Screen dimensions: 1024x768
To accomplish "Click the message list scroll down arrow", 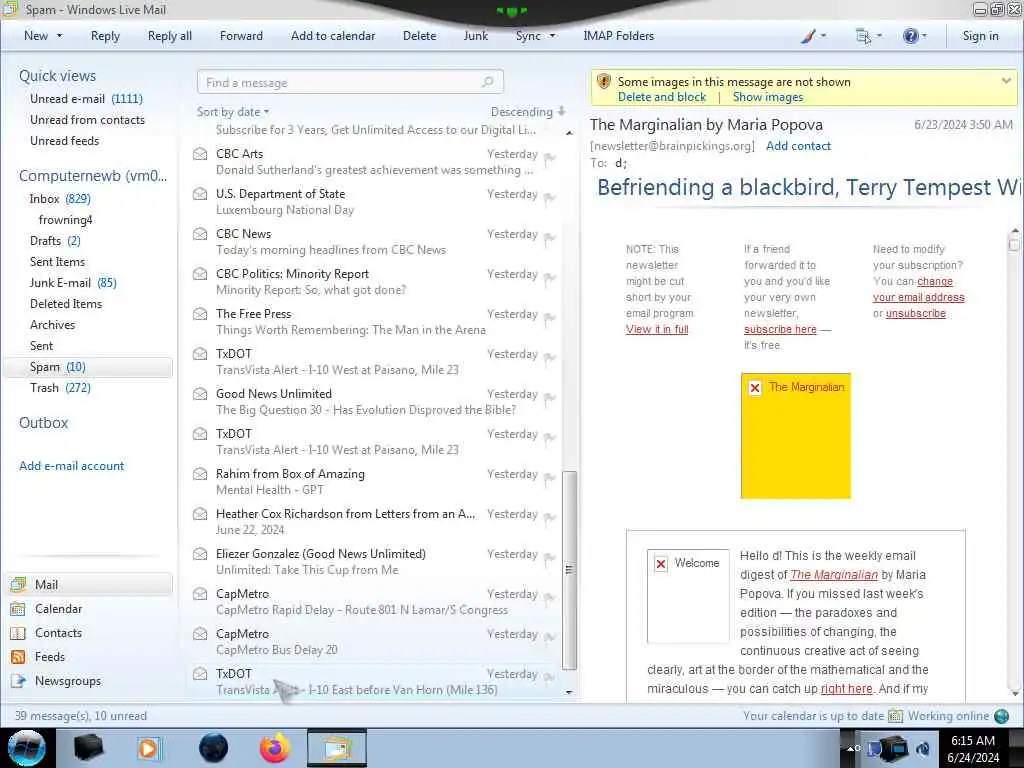I will click(569, 692).
